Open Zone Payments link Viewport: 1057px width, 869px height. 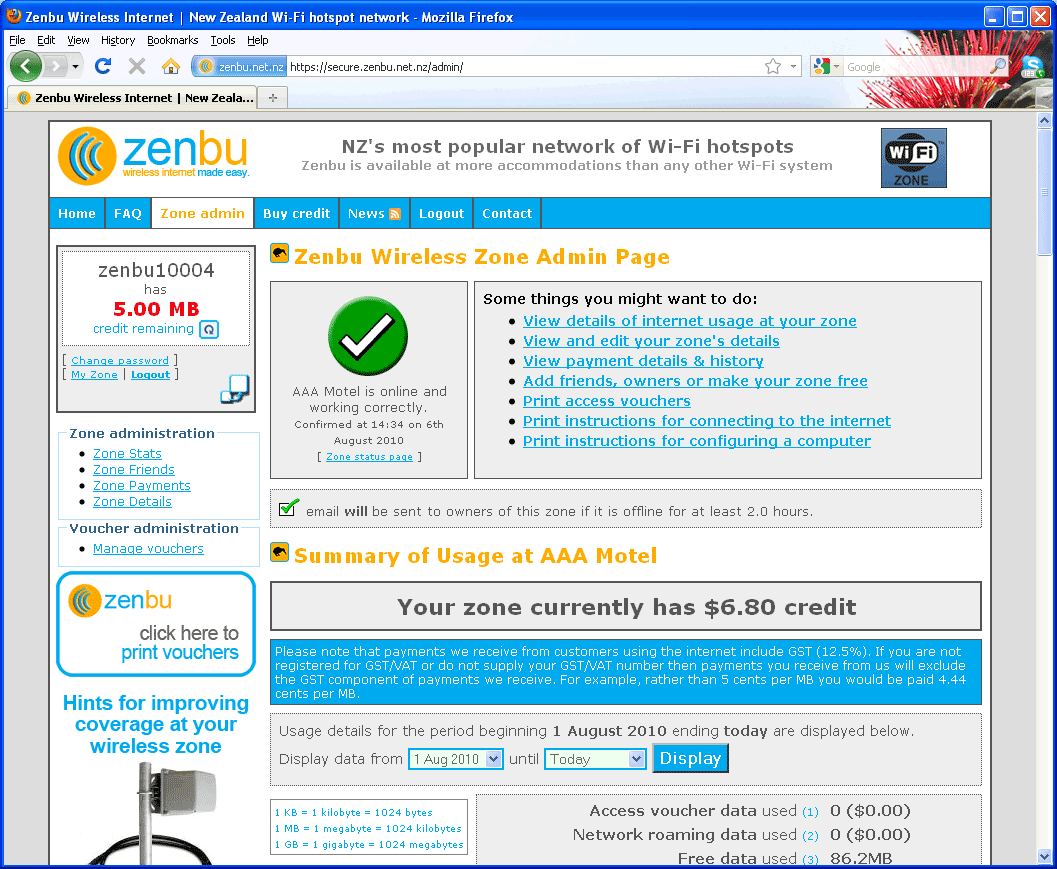tap(142, 486)
